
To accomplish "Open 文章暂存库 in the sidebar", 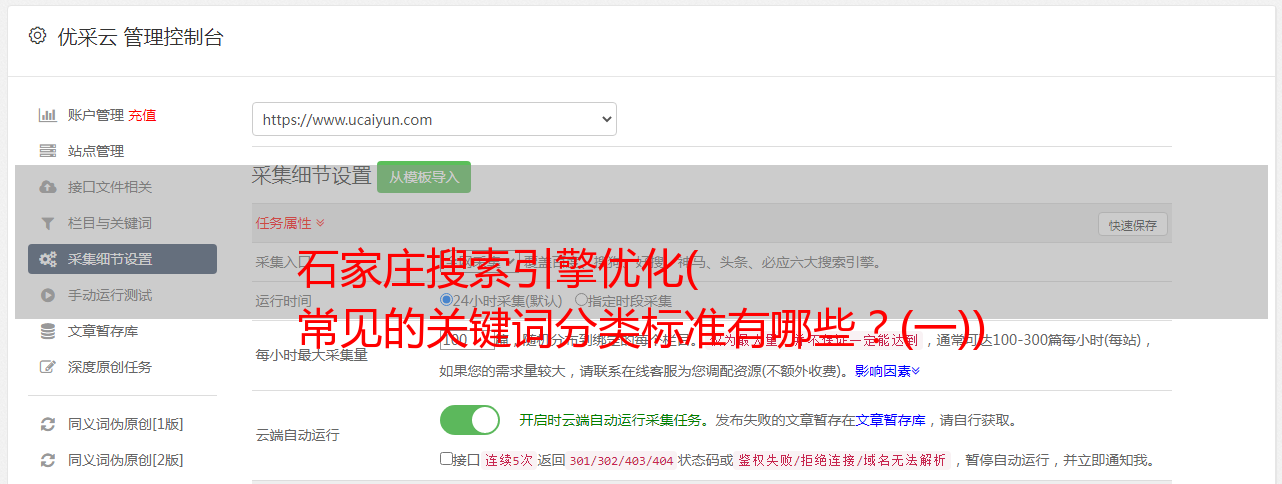I will [x=103, y=331].
